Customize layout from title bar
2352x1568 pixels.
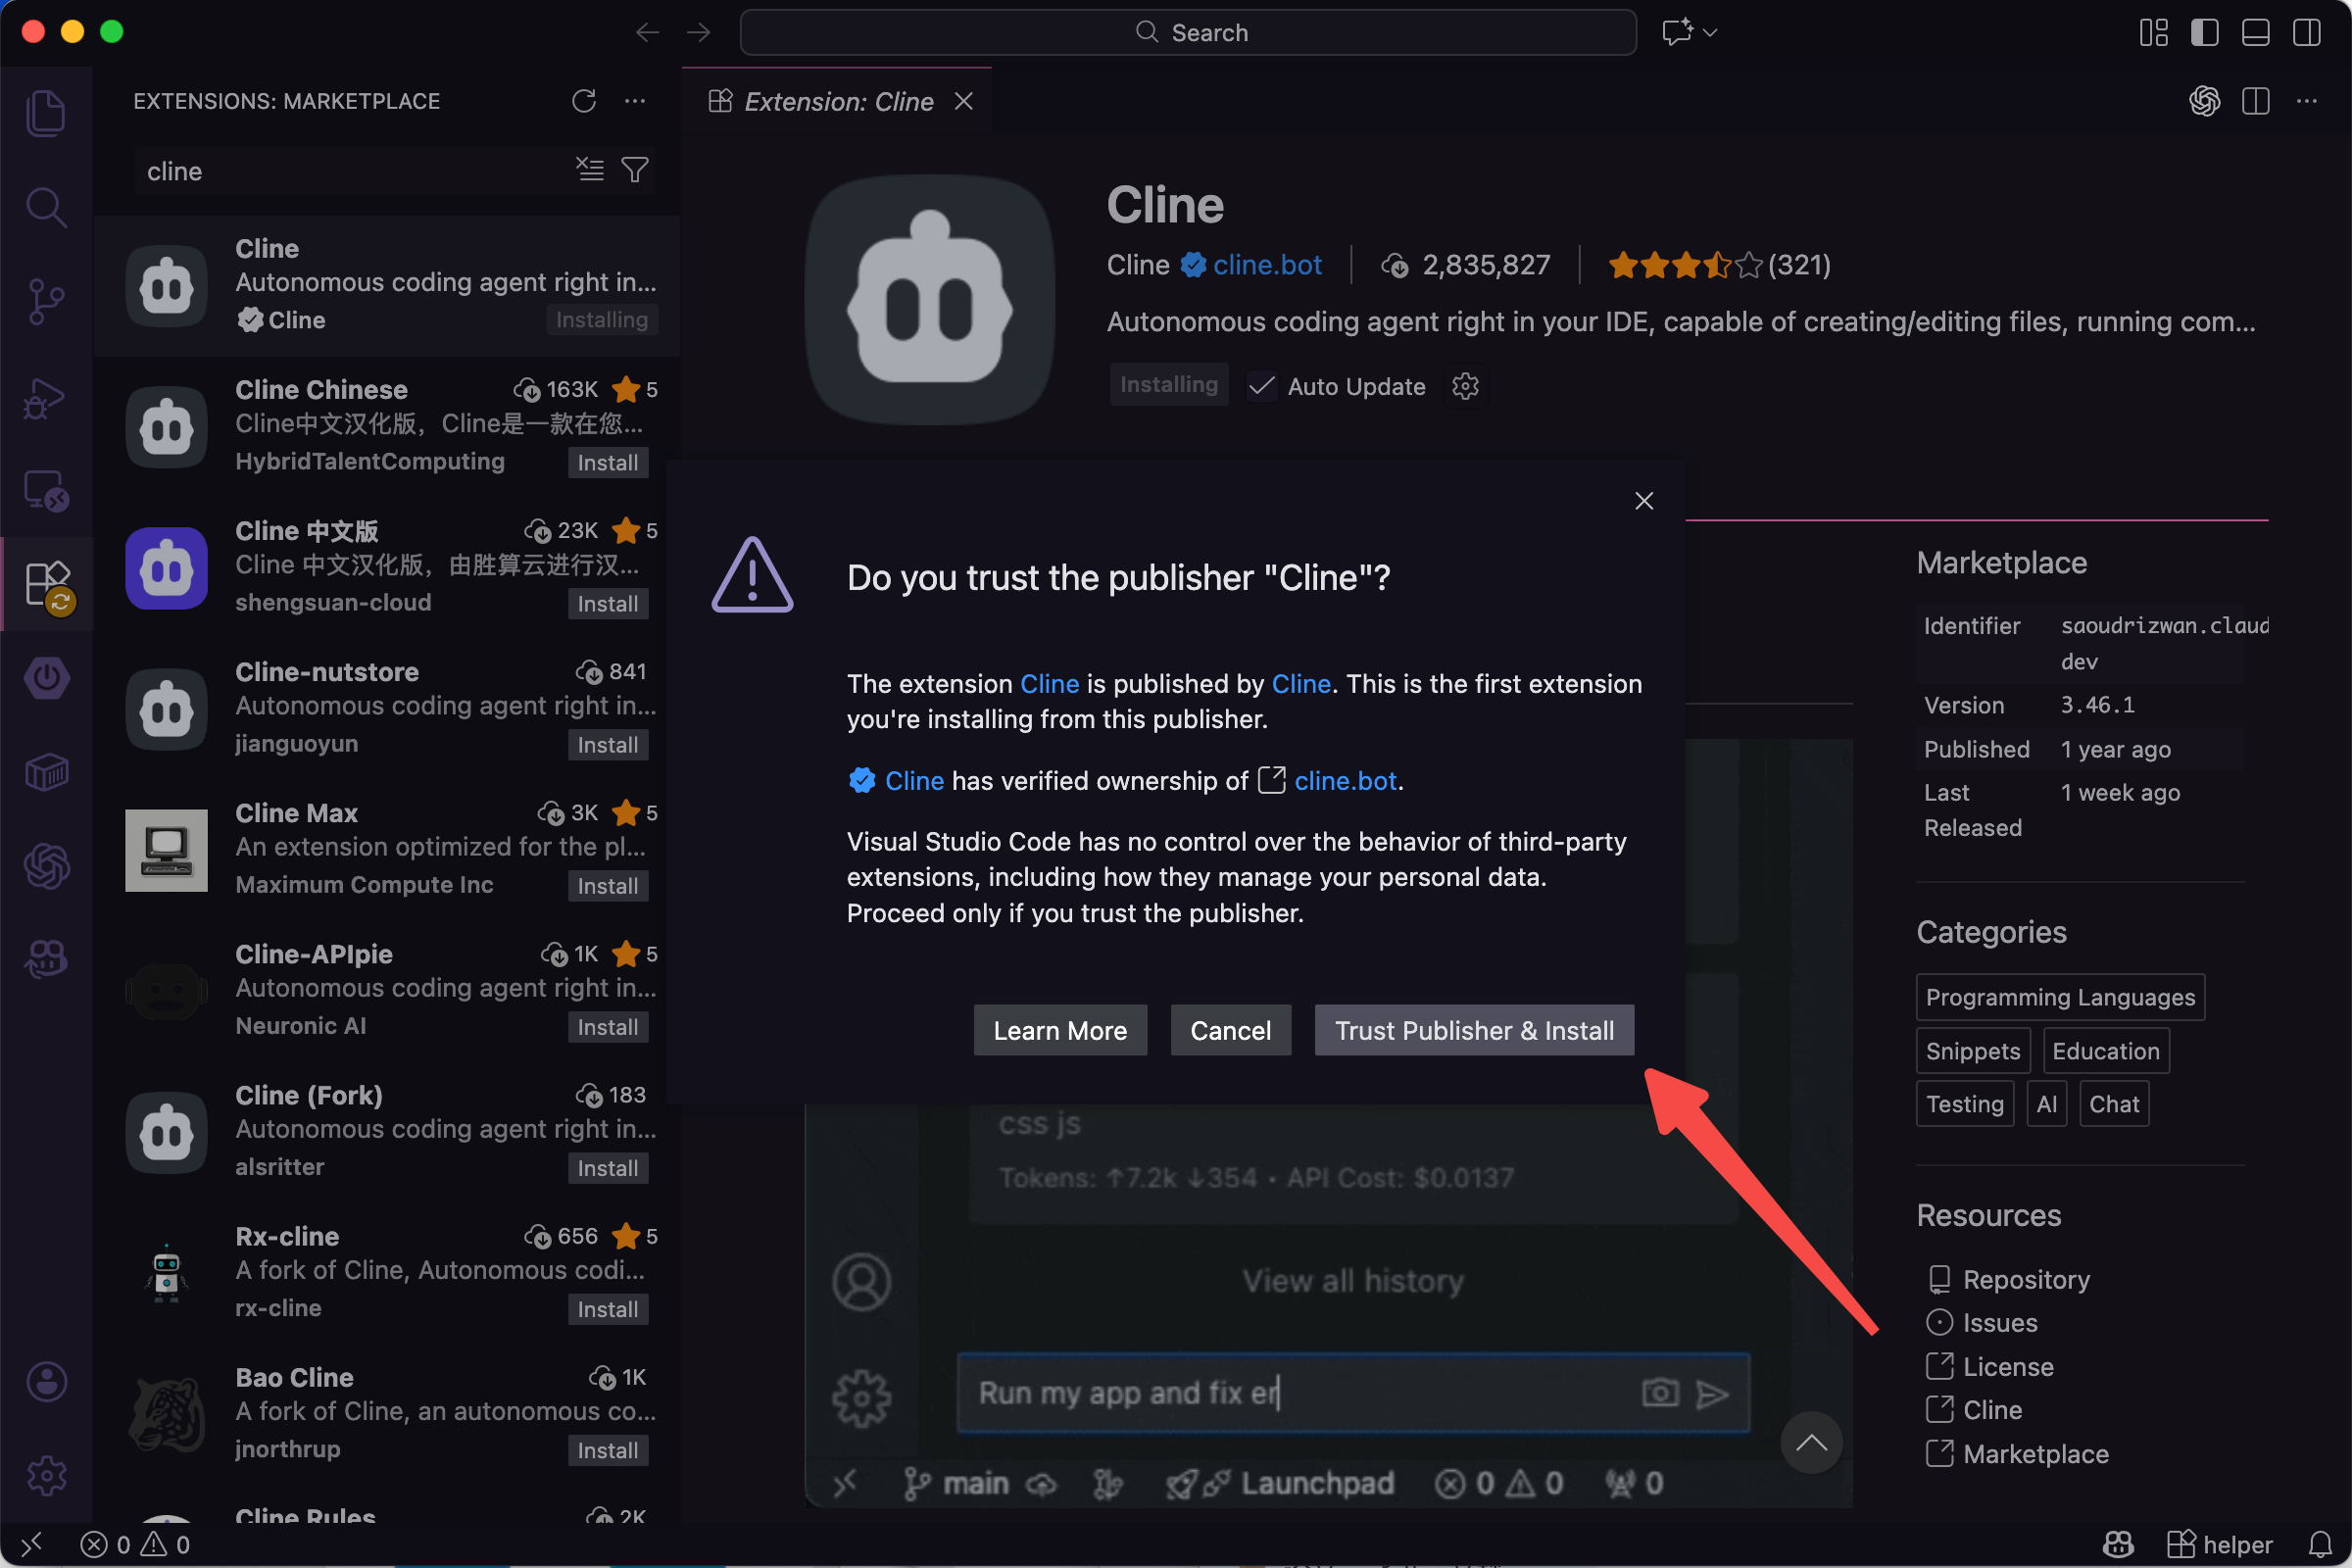click(x=2153, y=32)
